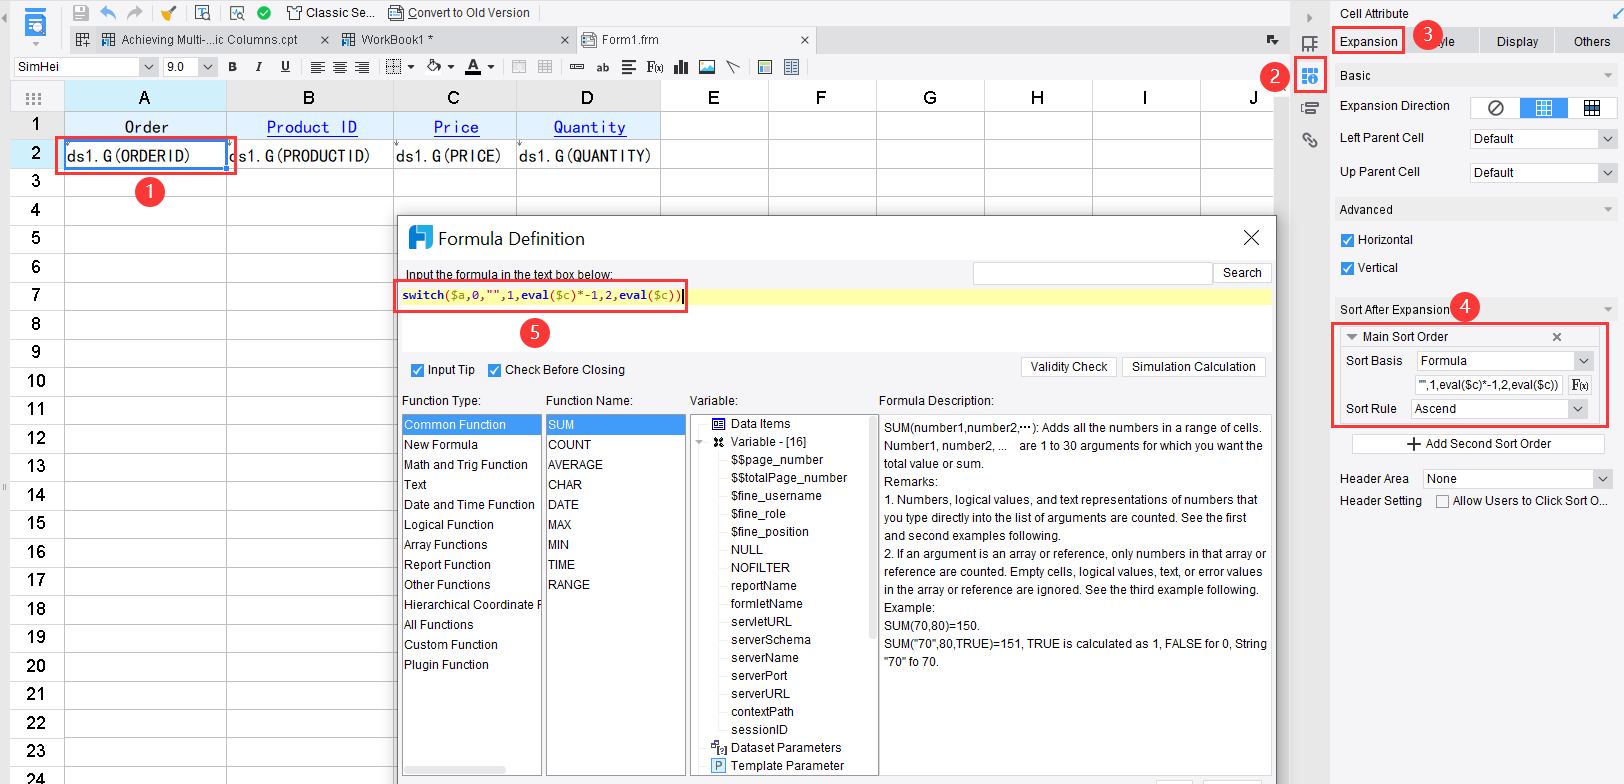1624x784 pixels.
Task: Click the Redo arrow icon
Action: point(134,13)
